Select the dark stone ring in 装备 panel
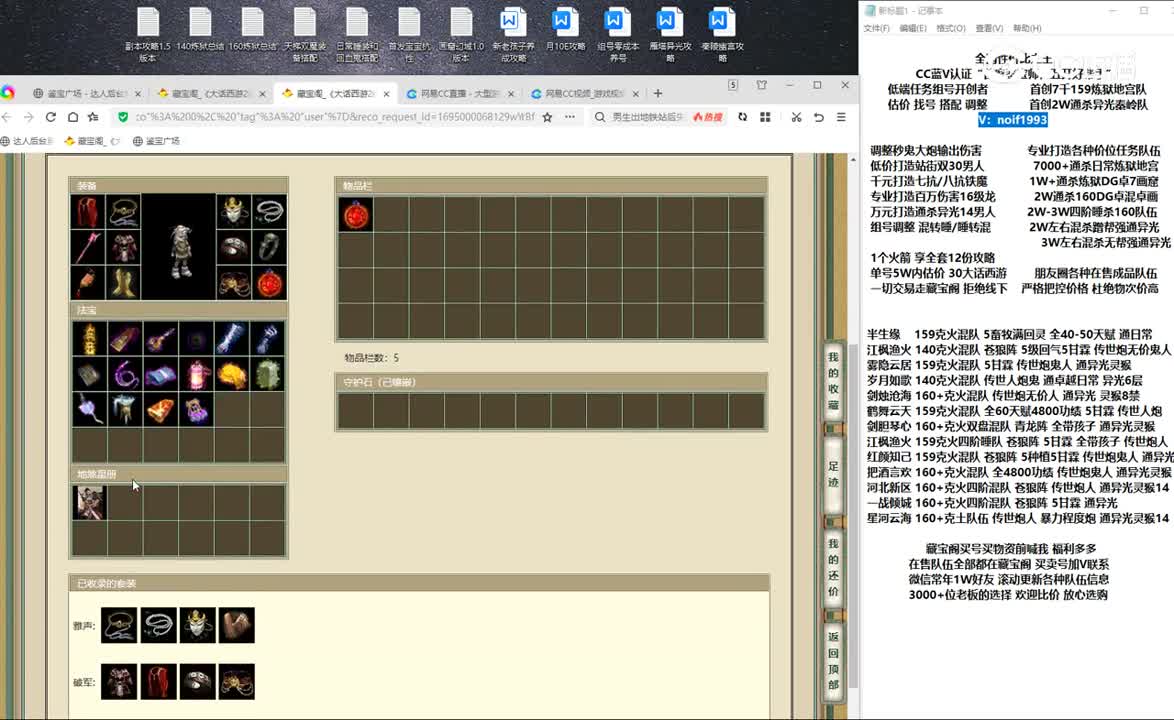Image resolution: width=1174 pixels, height=720 pixels. (x=270, y=248)
